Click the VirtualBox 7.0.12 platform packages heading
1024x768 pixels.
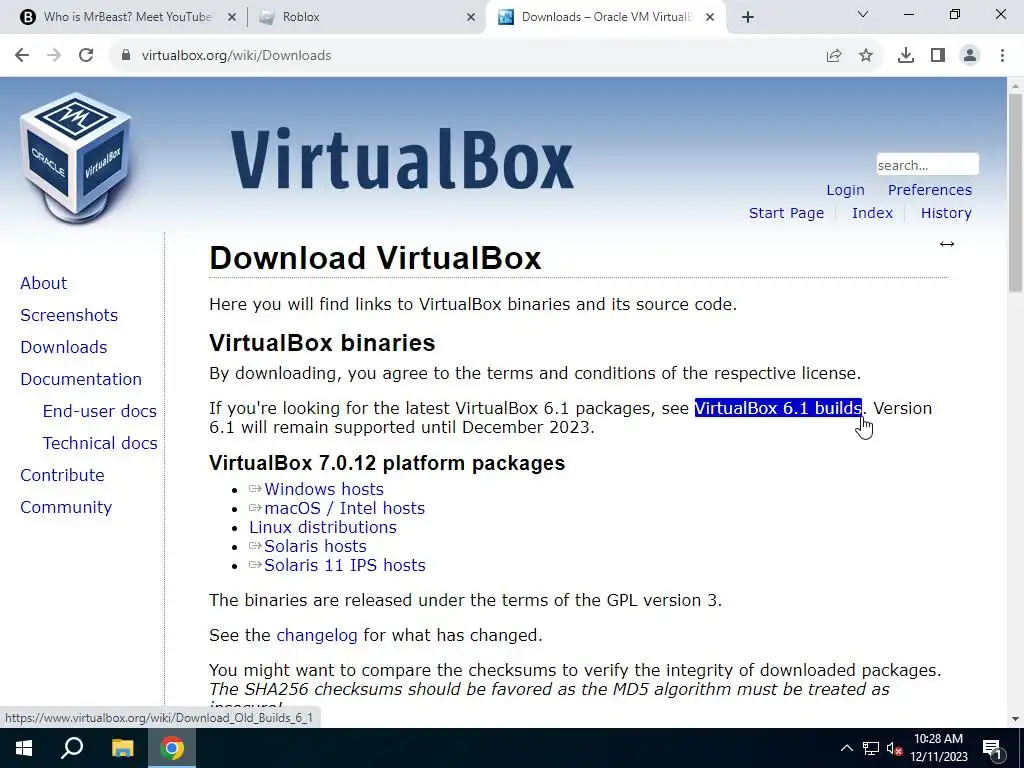coord(387,463)
